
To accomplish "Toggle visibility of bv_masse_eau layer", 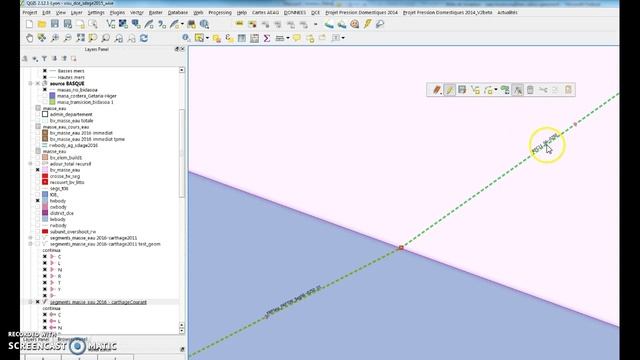I will coord(38,170).
